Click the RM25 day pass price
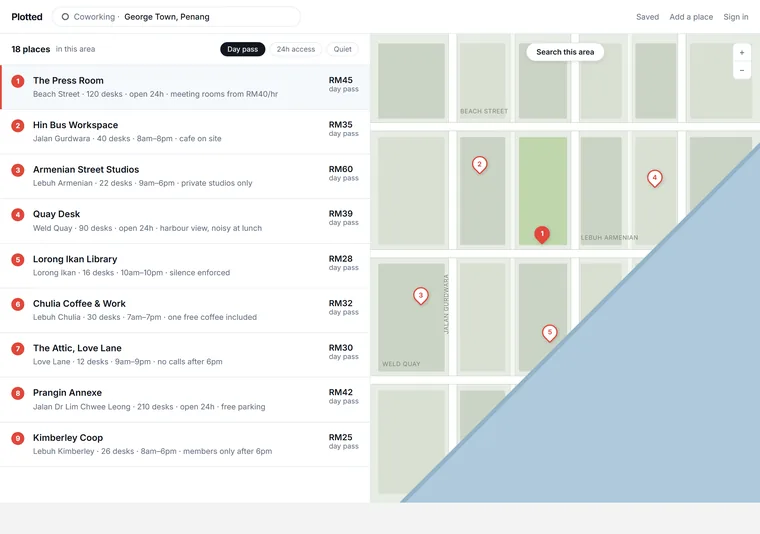This screenshot has width=760, height=534. 344,441
